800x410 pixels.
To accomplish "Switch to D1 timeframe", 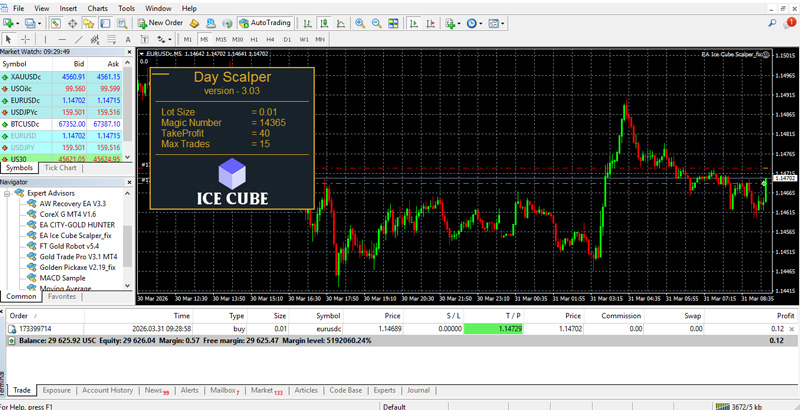I will 287,39.
